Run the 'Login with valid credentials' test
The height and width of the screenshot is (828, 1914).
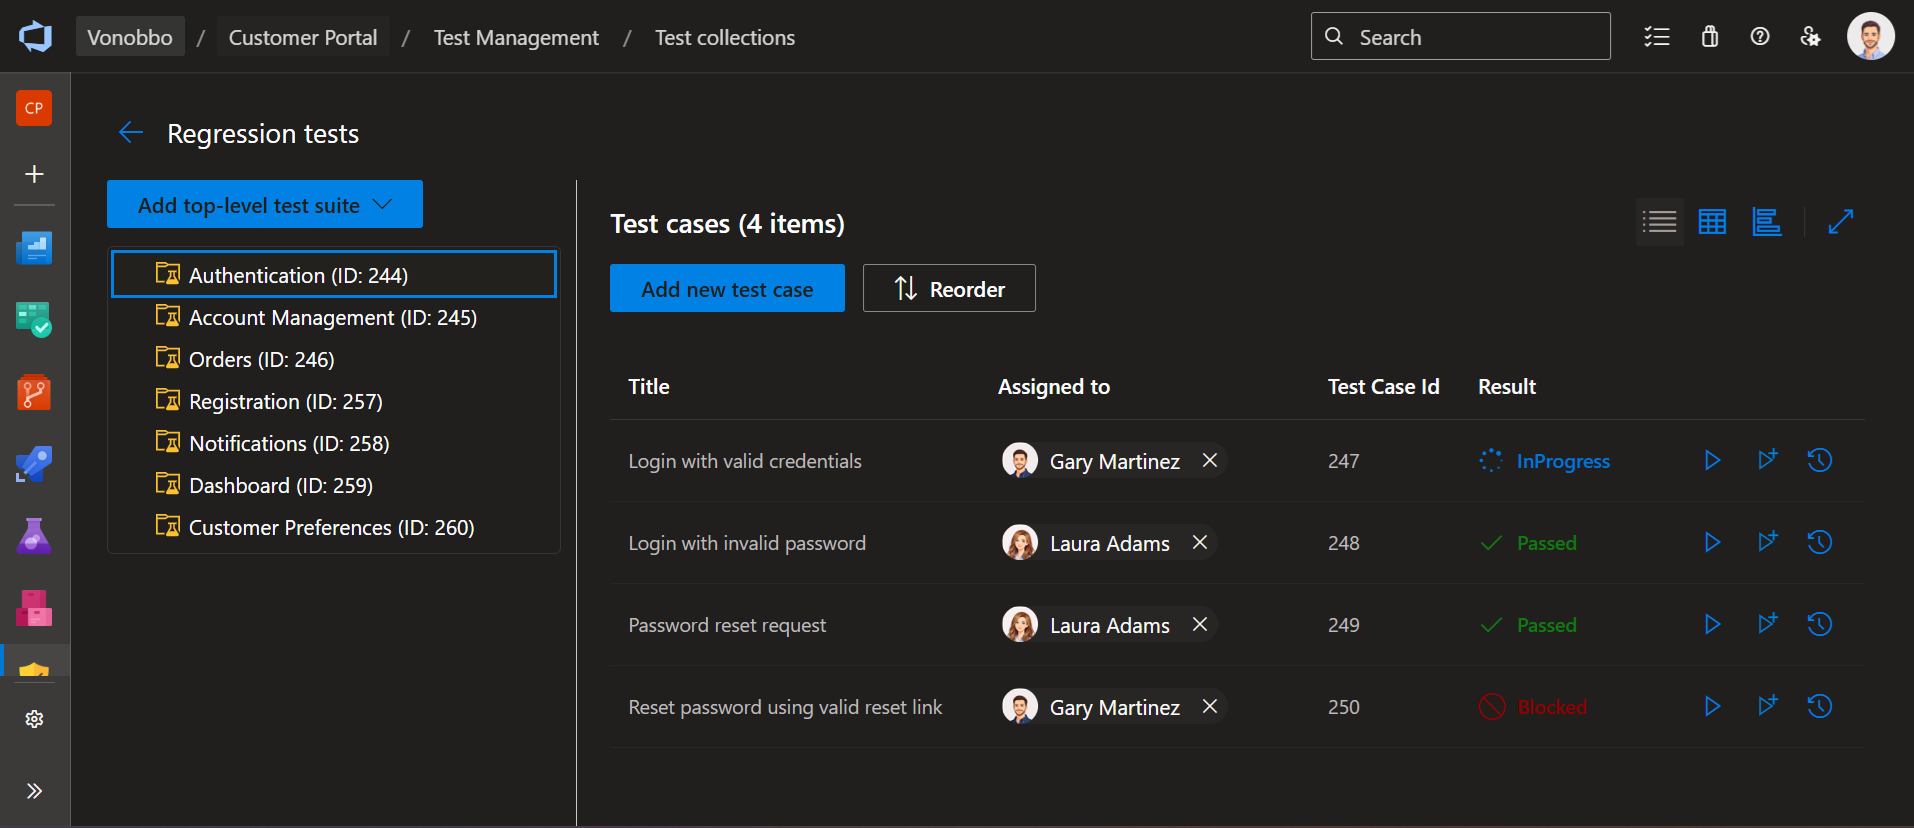(x=1712, y=460)
